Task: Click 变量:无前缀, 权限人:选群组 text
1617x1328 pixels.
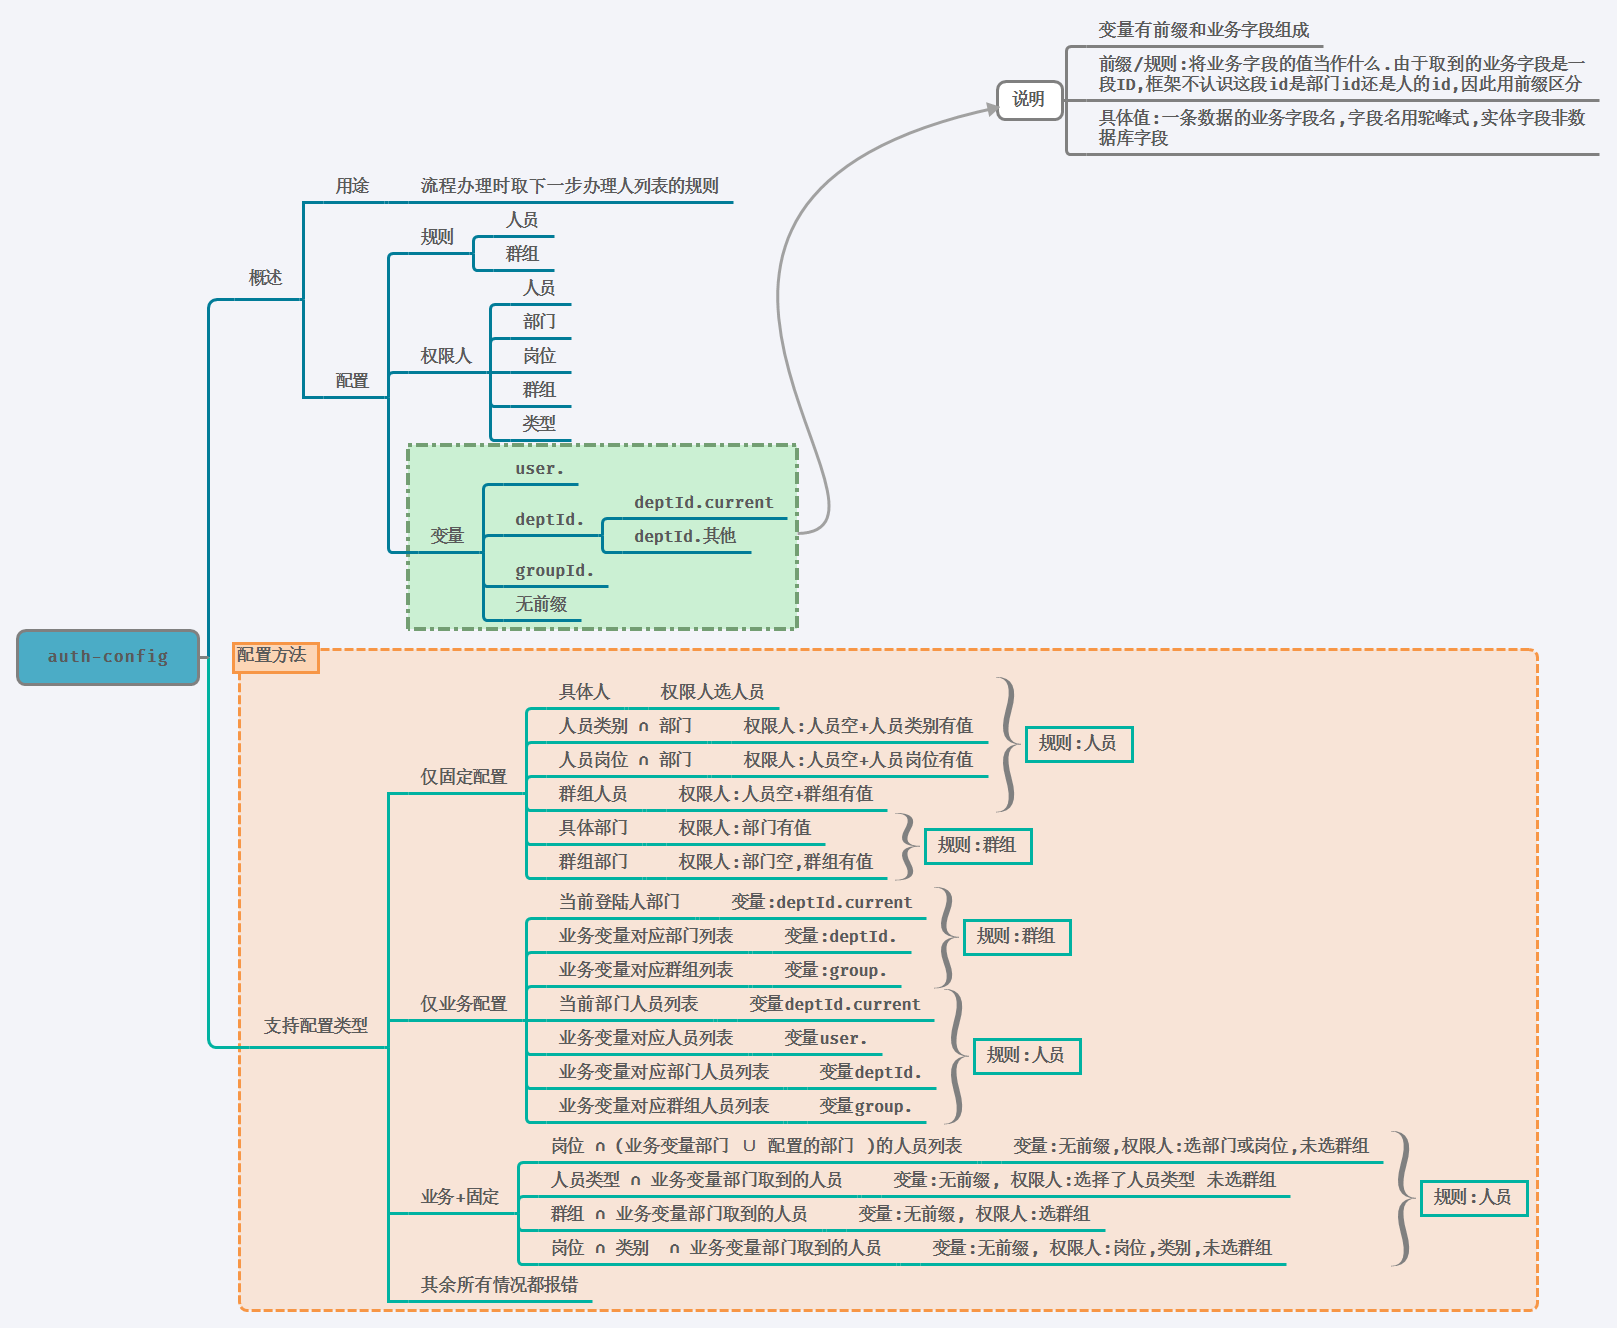Action: (974, 1214)
